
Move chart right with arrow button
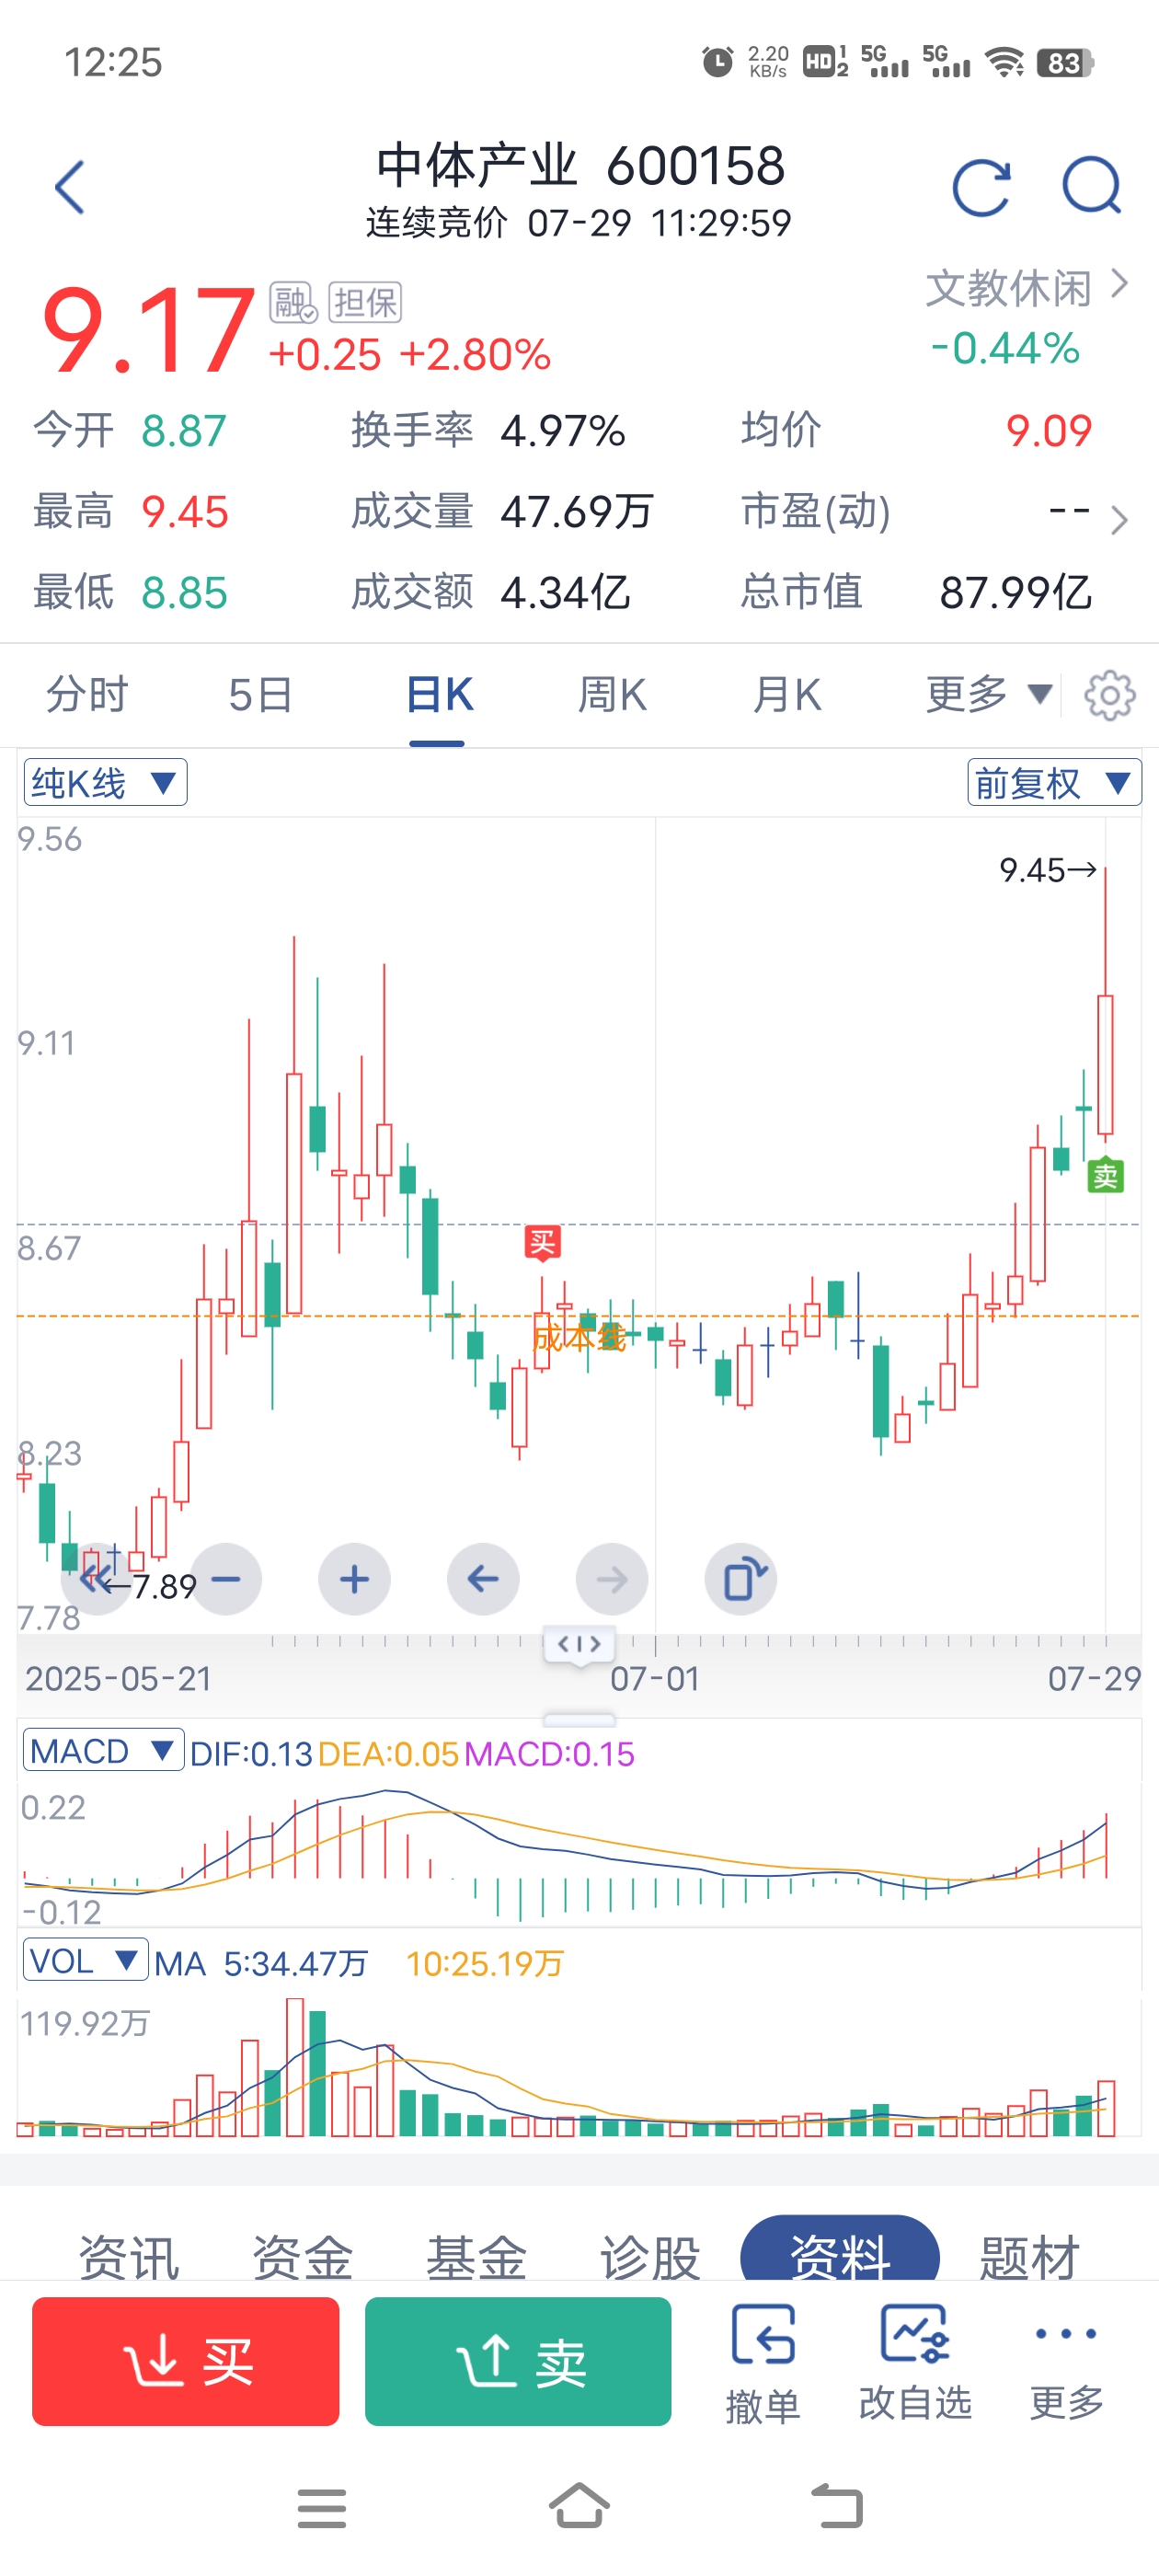612,1579
